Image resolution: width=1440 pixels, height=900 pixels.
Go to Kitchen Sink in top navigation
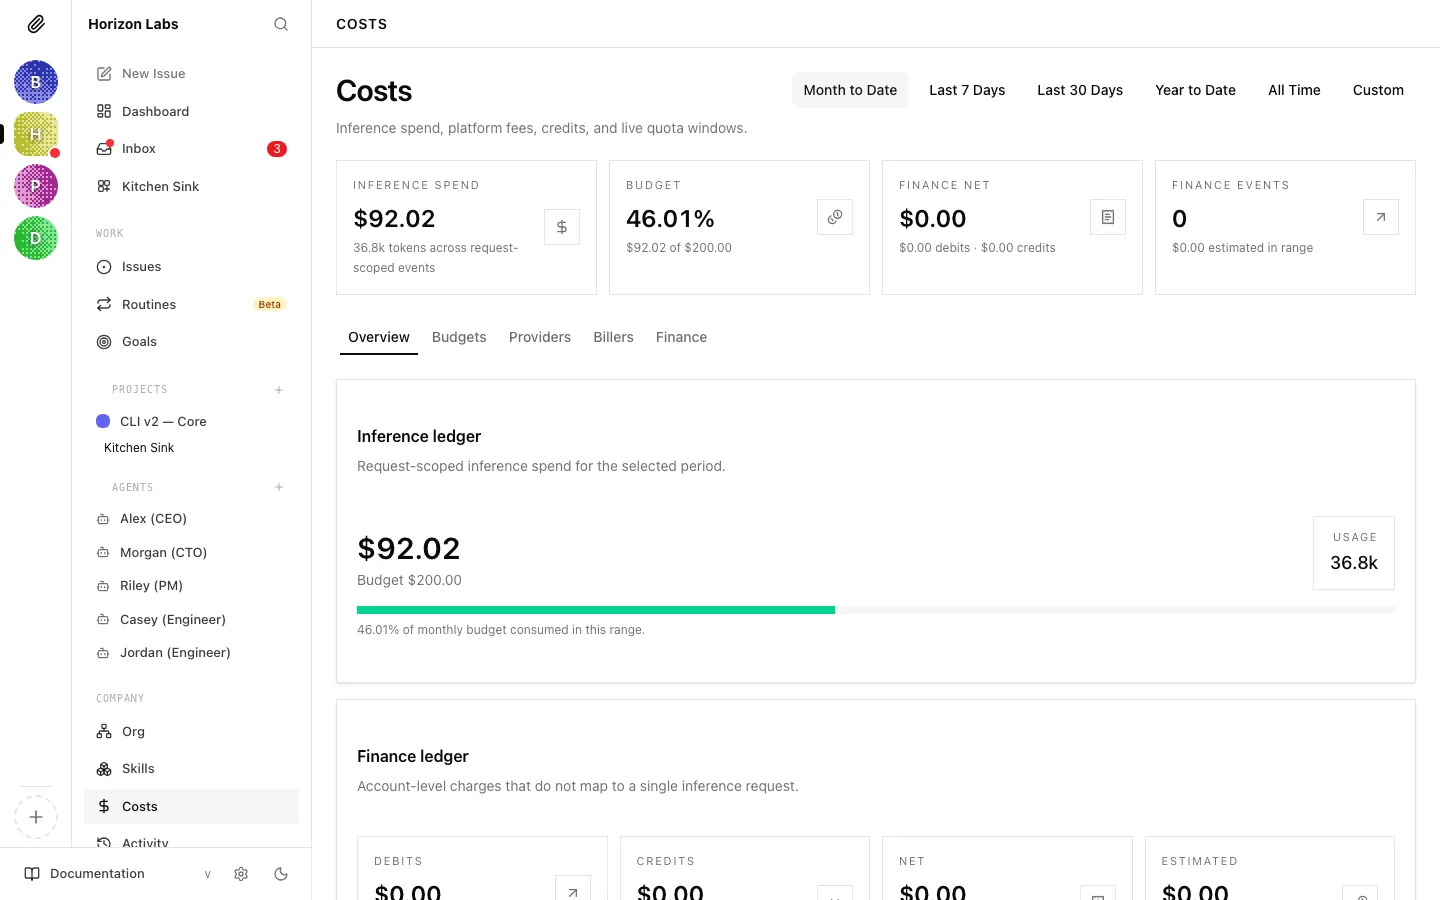tap(192, 186)
